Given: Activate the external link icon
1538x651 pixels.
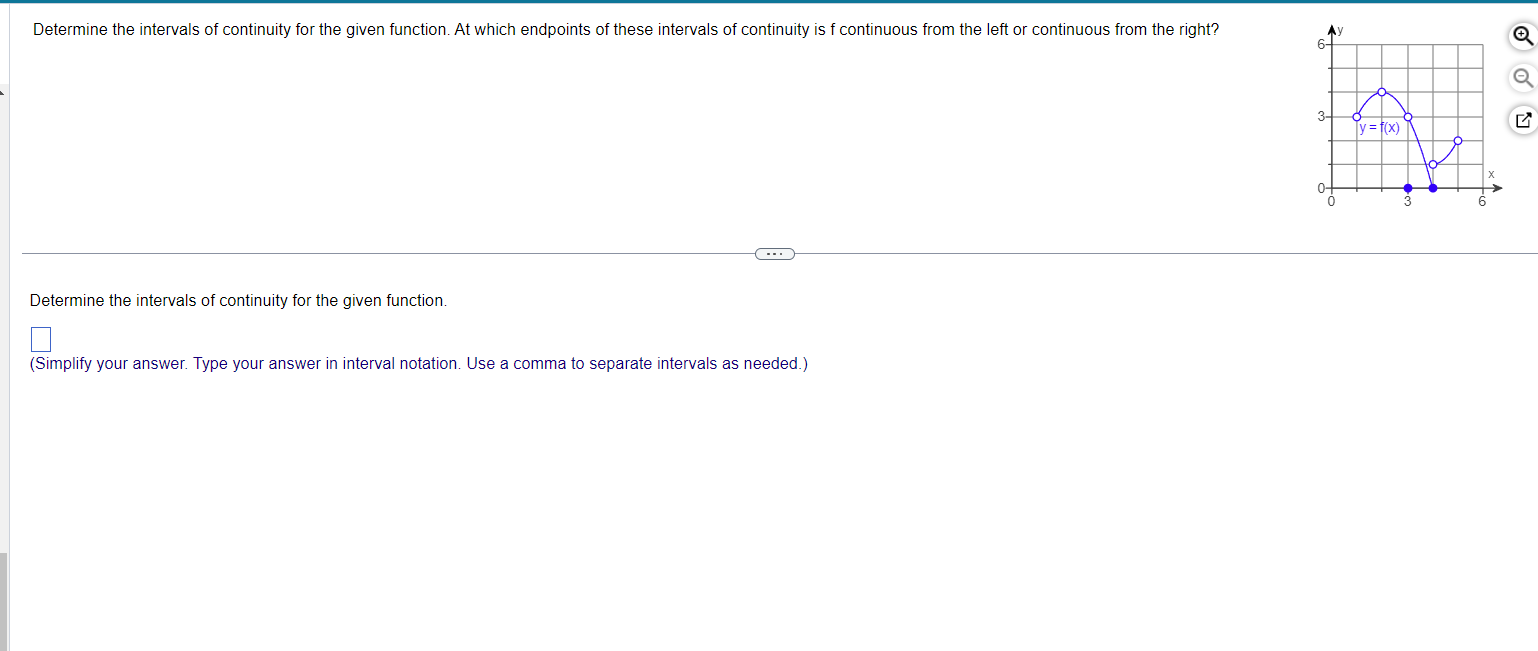Looking at the screenshot, I should pos(1521,120).
